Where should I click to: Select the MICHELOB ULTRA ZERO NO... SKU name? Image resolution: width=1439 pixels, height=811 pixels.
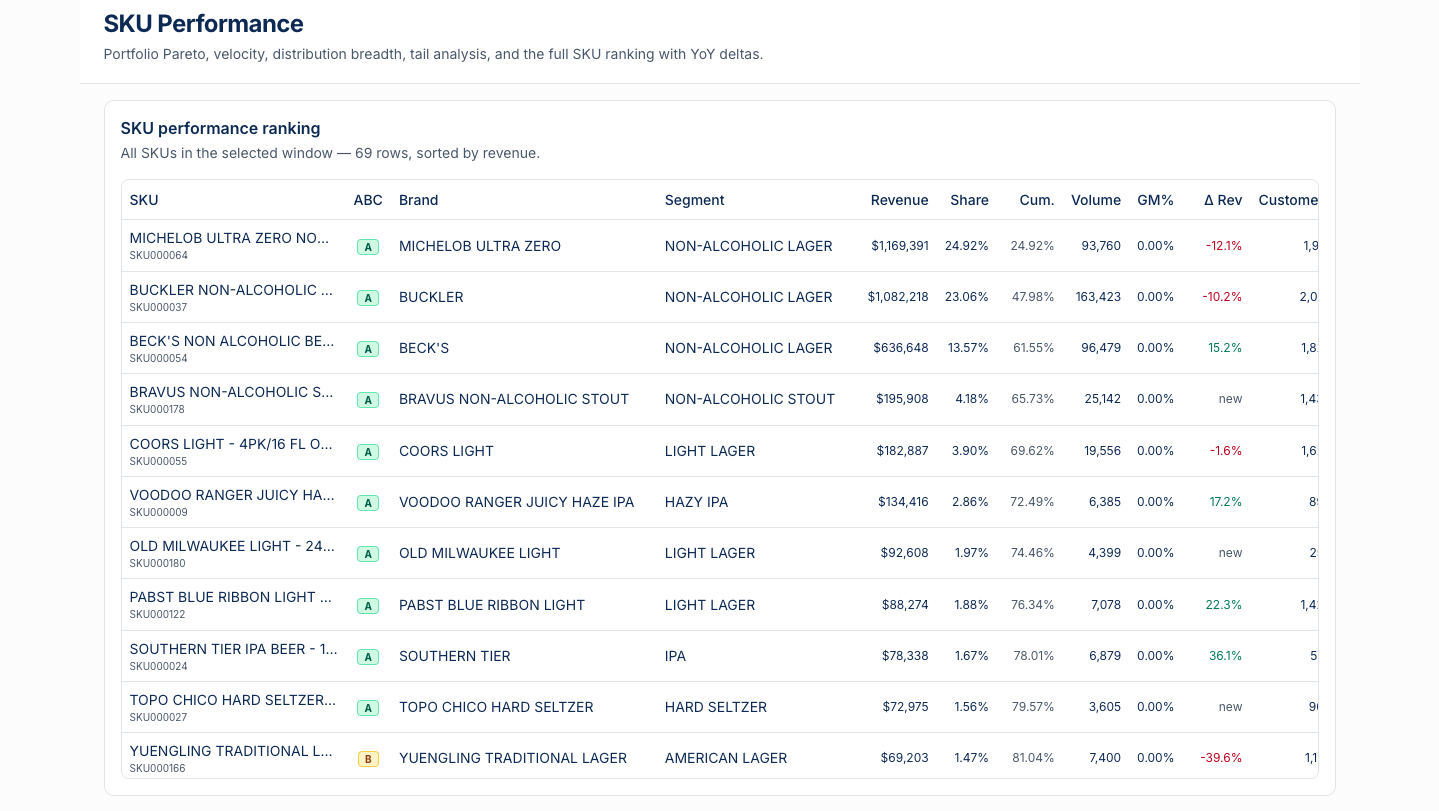pyautogui.click(x=229, y=238)
